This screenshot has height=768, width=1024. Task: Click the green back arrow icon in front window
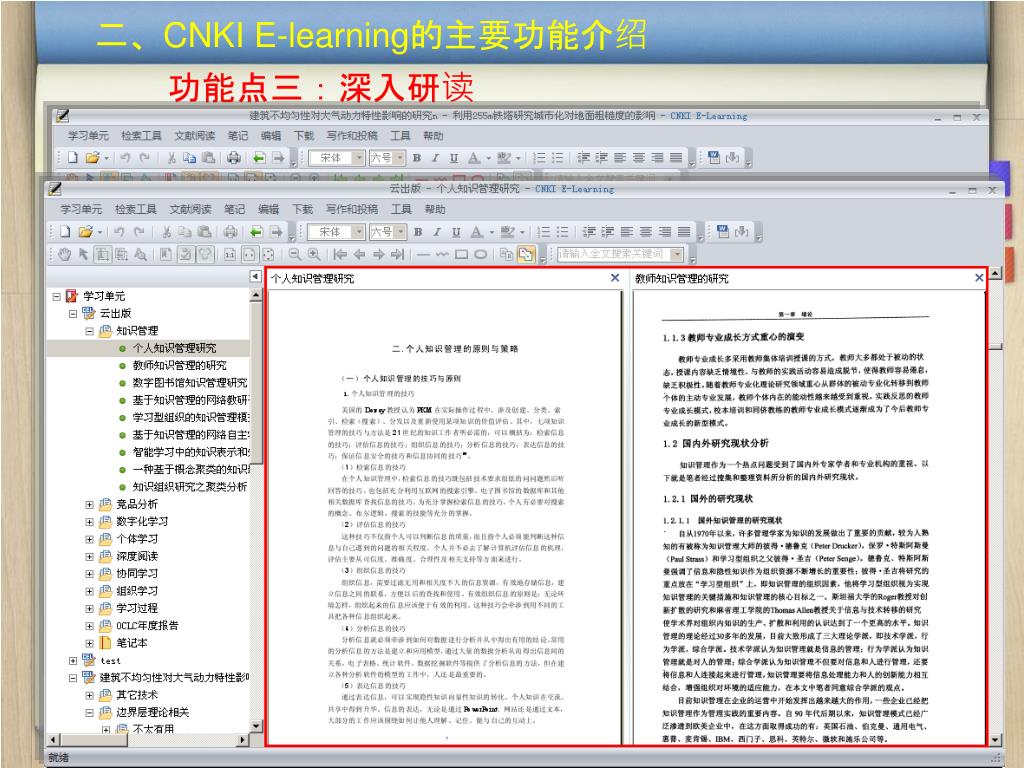[x=256, y=231]
